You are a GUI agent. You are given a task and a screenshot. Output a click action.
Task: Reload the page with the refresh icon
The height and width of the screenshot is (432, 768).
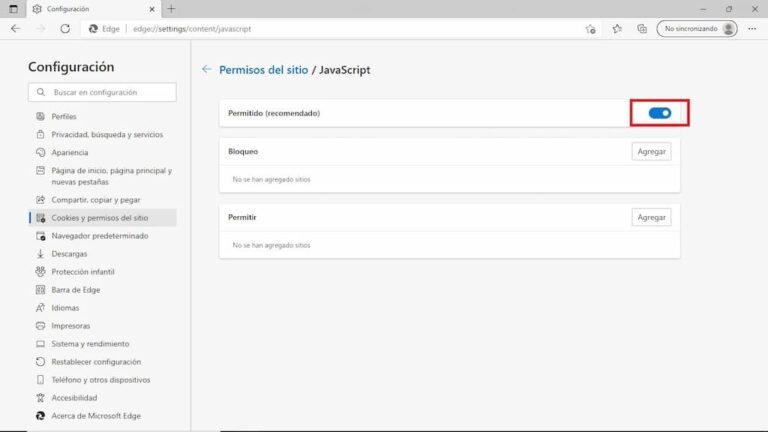click(65, 29)
